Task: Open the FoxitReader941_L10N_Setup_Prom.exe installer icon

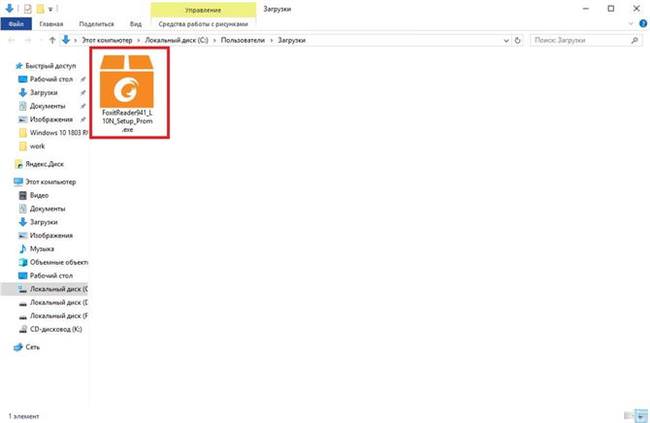Action: pyautogui.click(x=127, y=81)
